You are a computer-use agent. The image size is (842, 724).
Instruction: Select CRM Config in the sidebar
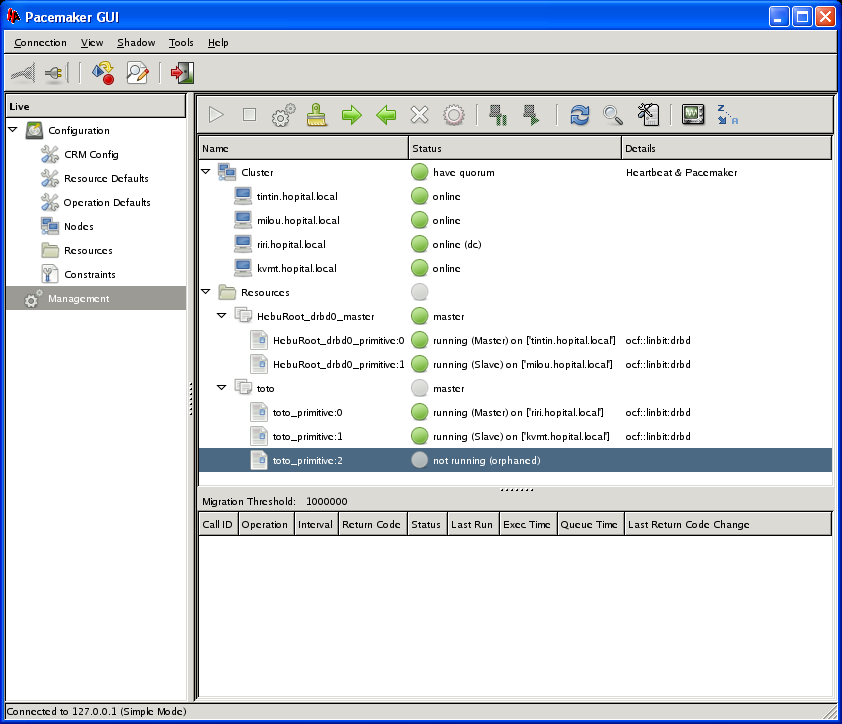(x=91, y=154)
